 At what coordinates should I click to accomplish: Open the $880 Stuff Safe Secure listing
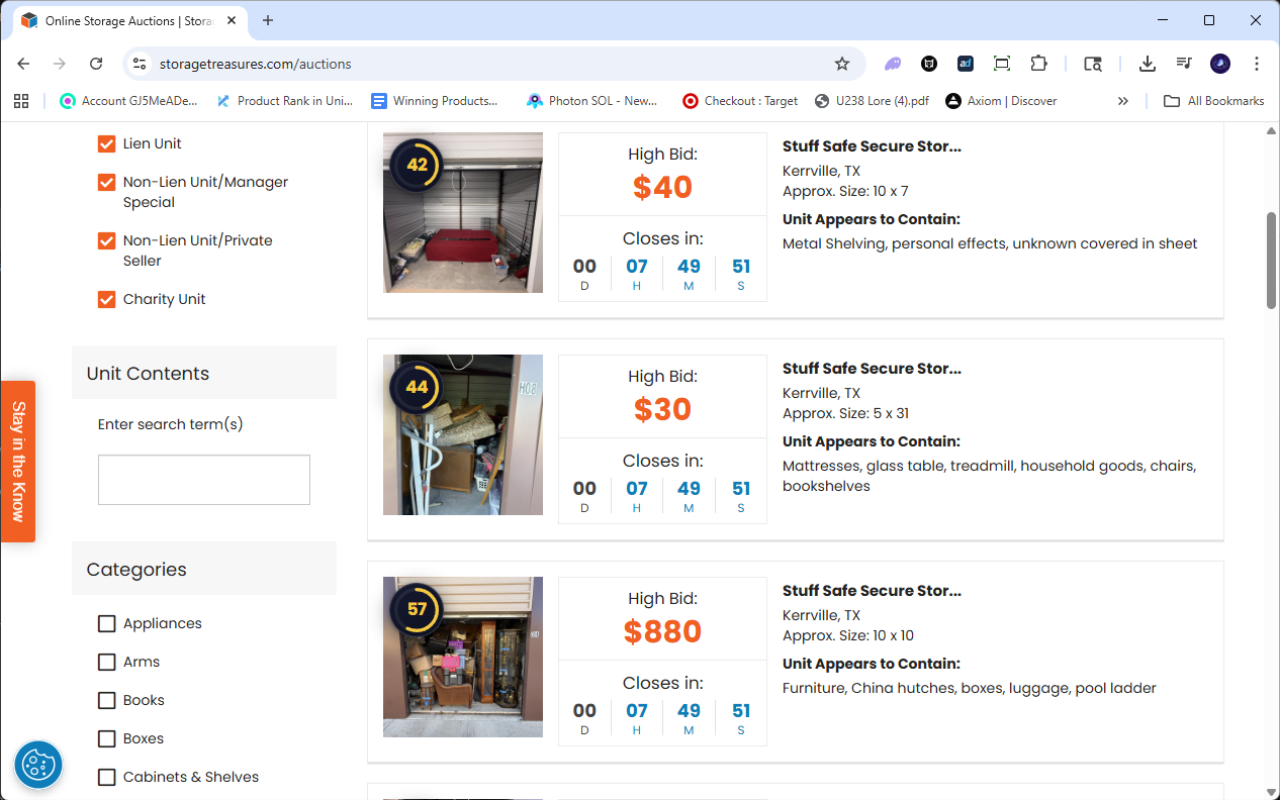coord(870,590)
